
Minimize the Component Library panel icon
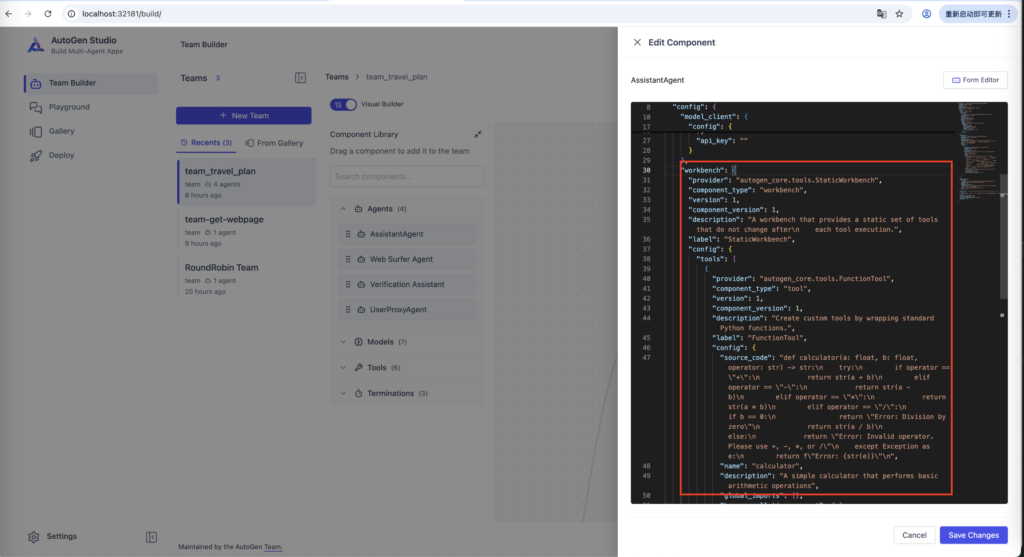478,134
